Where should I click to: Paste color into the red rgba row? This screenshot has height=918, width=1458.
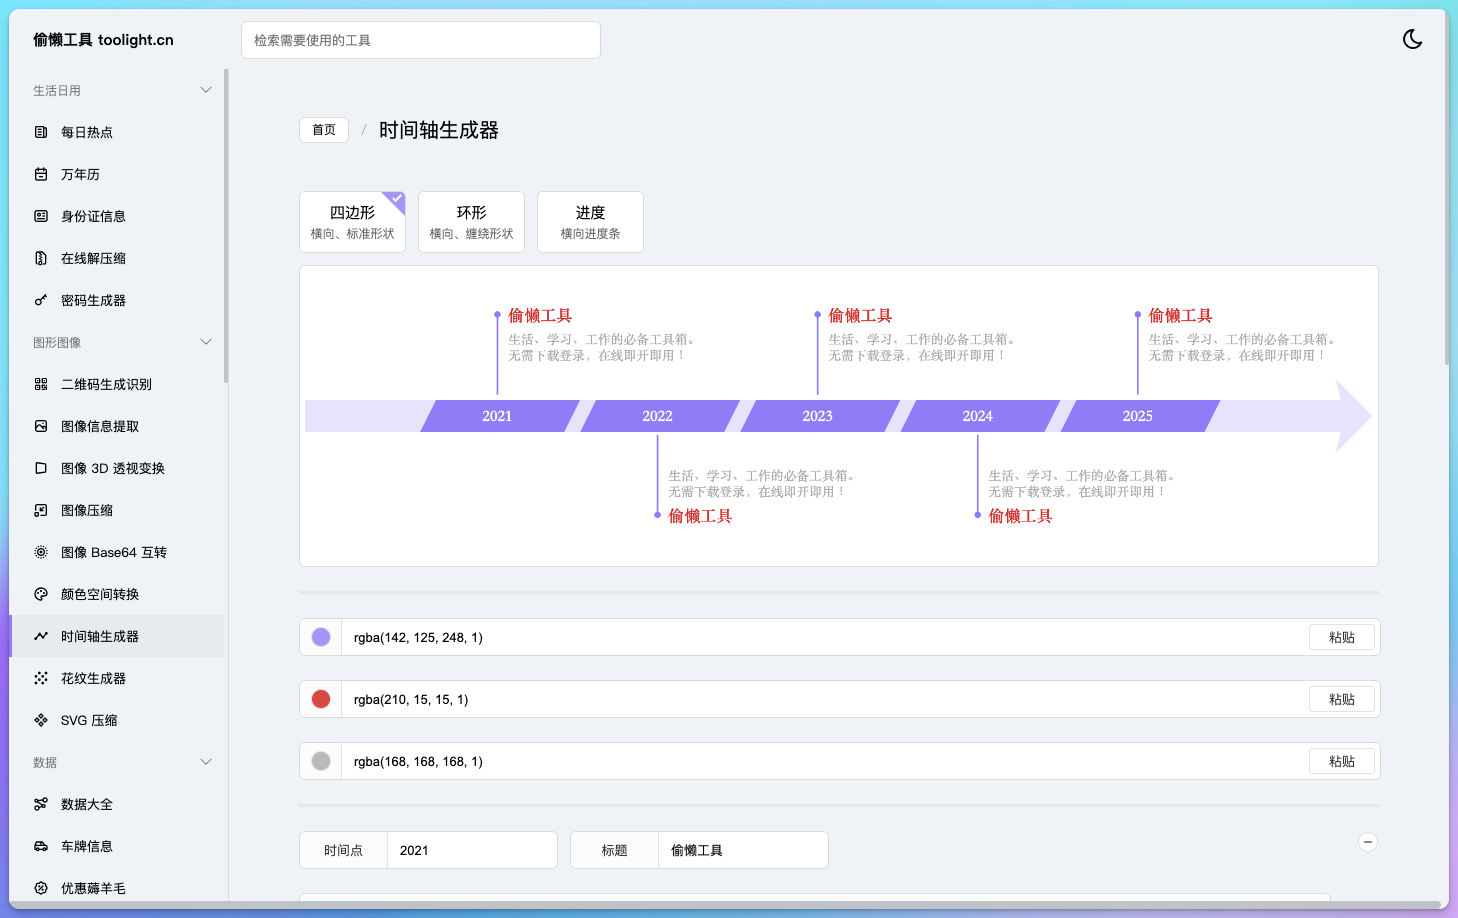pyautogui.click(x=1342, y=699)
